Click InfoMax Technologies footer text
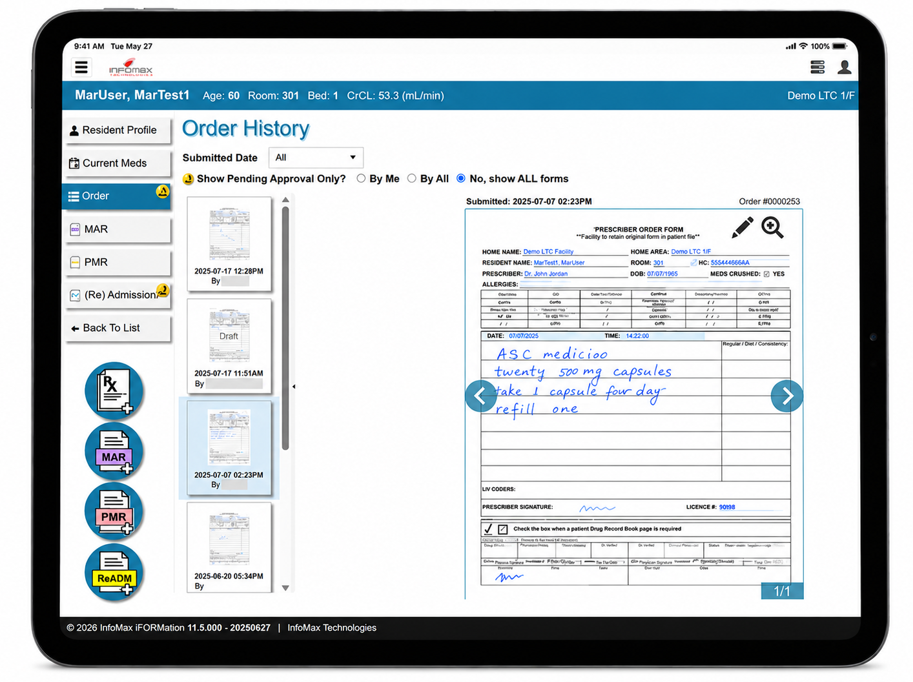This screenshot has height=682, width=913. click(x=332, y=628)
